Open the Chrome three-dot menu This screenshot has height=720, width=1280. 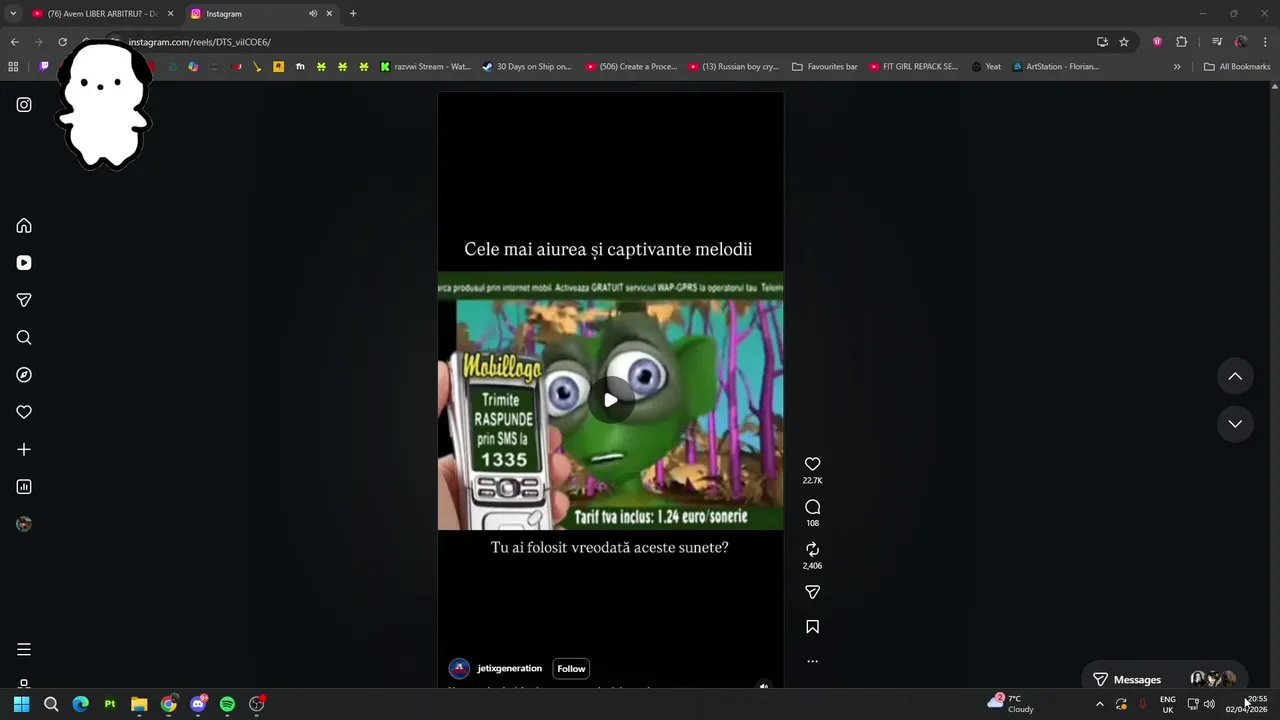[x=1266, y=42]
